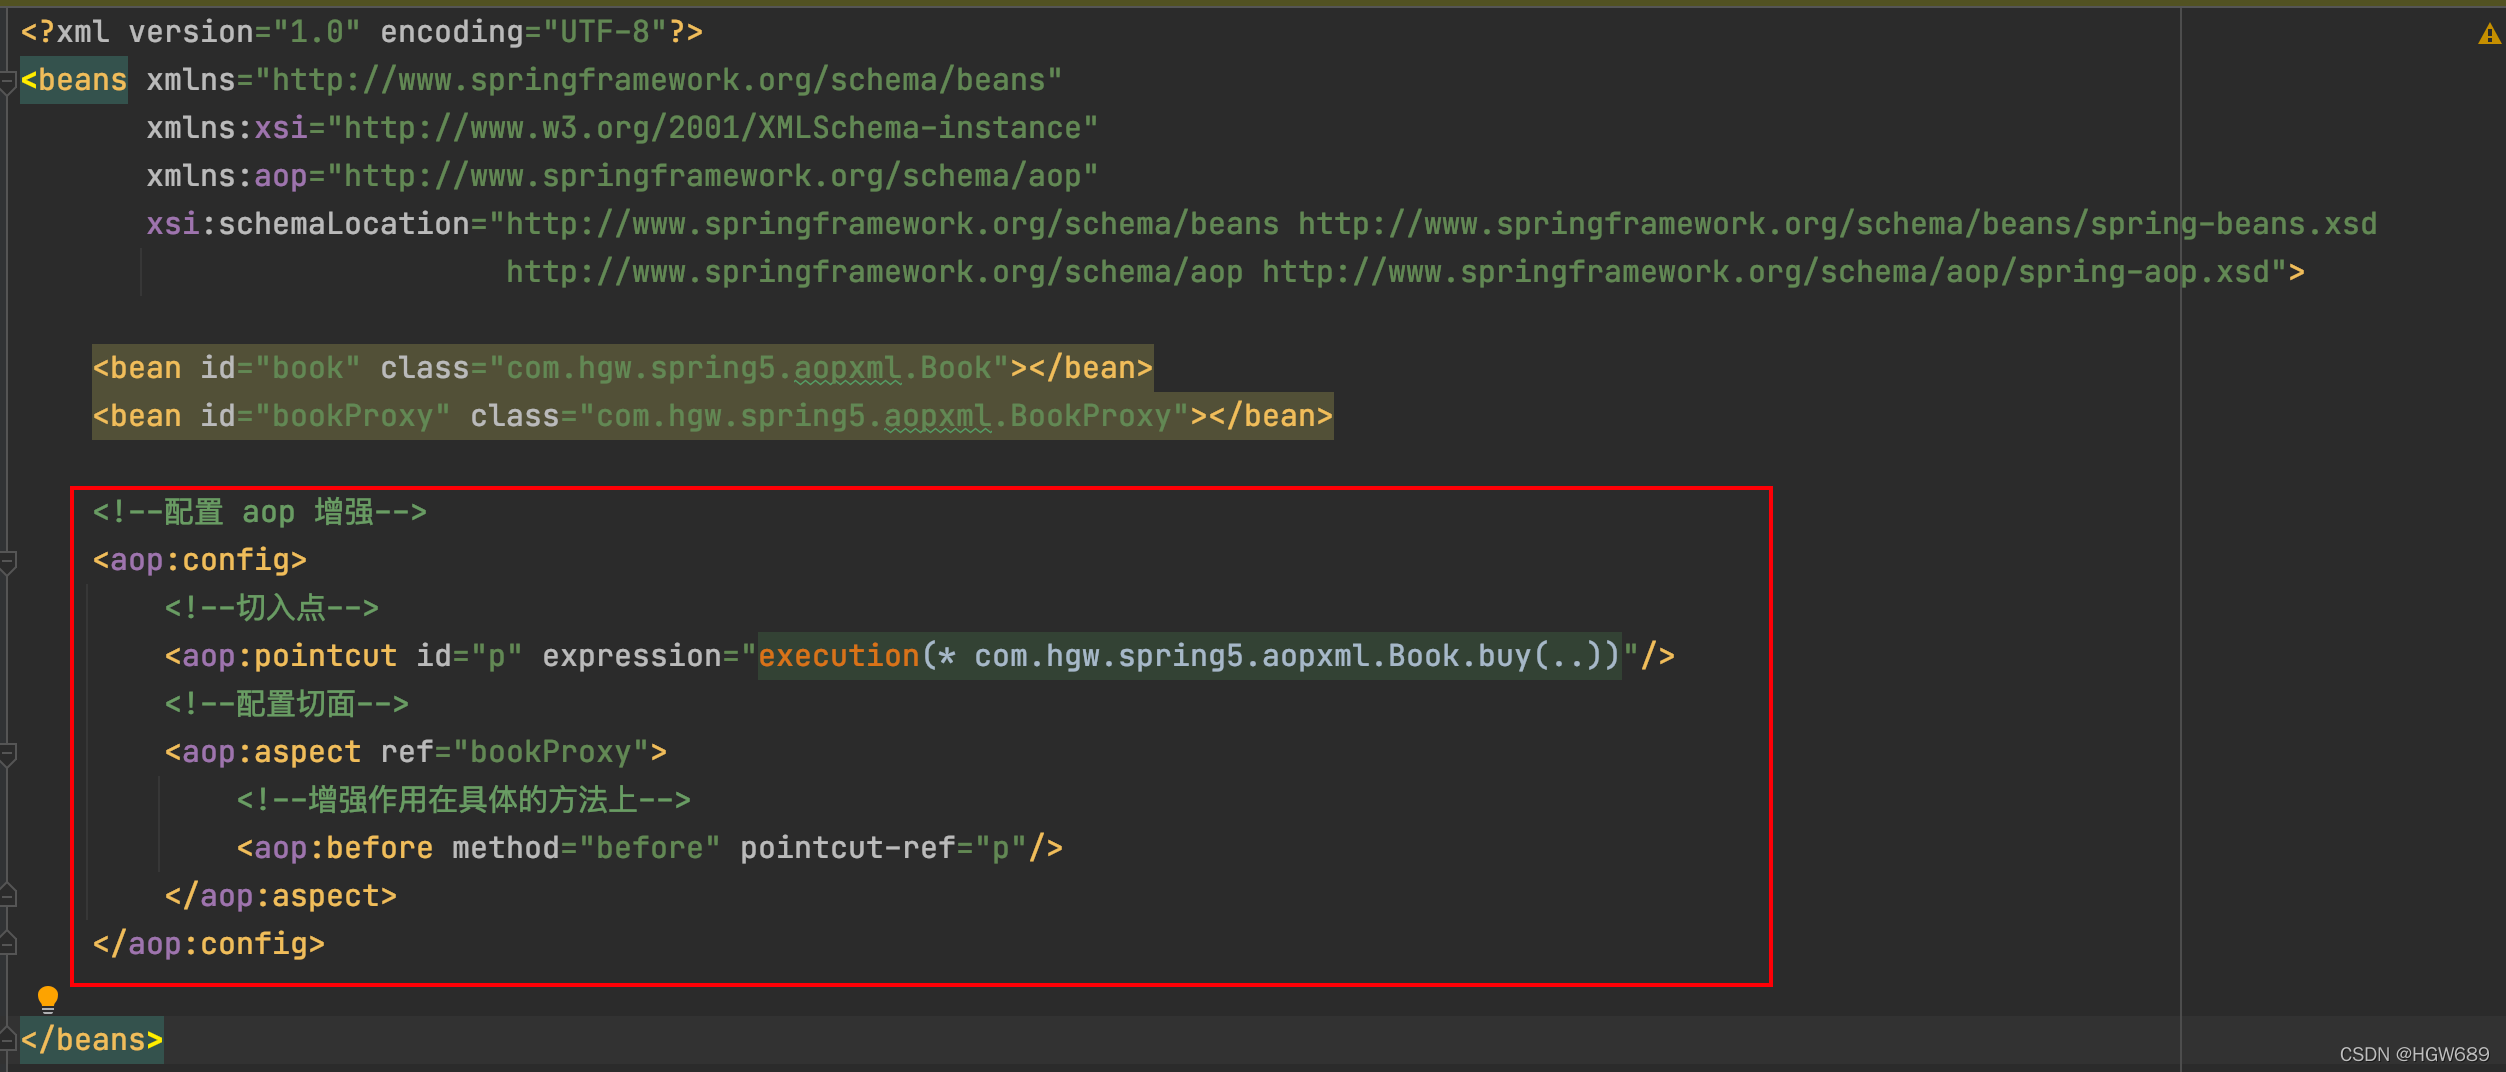This screenshot has height=1072, width=2506.
Task: Click the aop:aspect ref "bookProxy" value
Action: click(x=551, y=752)
